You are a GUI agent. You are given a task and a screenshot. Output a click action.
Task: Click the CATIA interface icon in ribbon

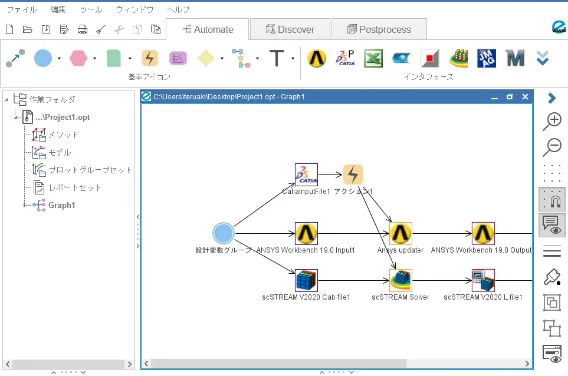click(x=345, y=58)
